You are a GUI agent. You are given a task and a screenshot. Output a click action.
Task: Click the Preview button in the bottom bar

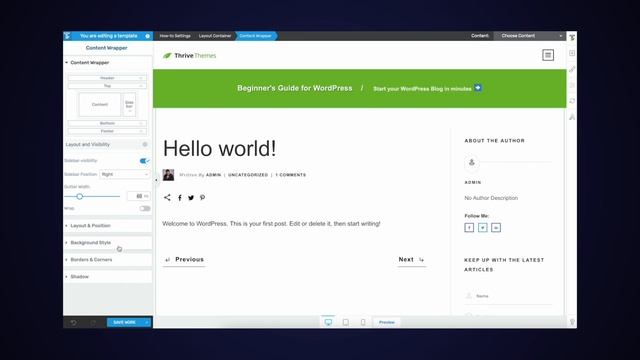(x=387, y=322)
